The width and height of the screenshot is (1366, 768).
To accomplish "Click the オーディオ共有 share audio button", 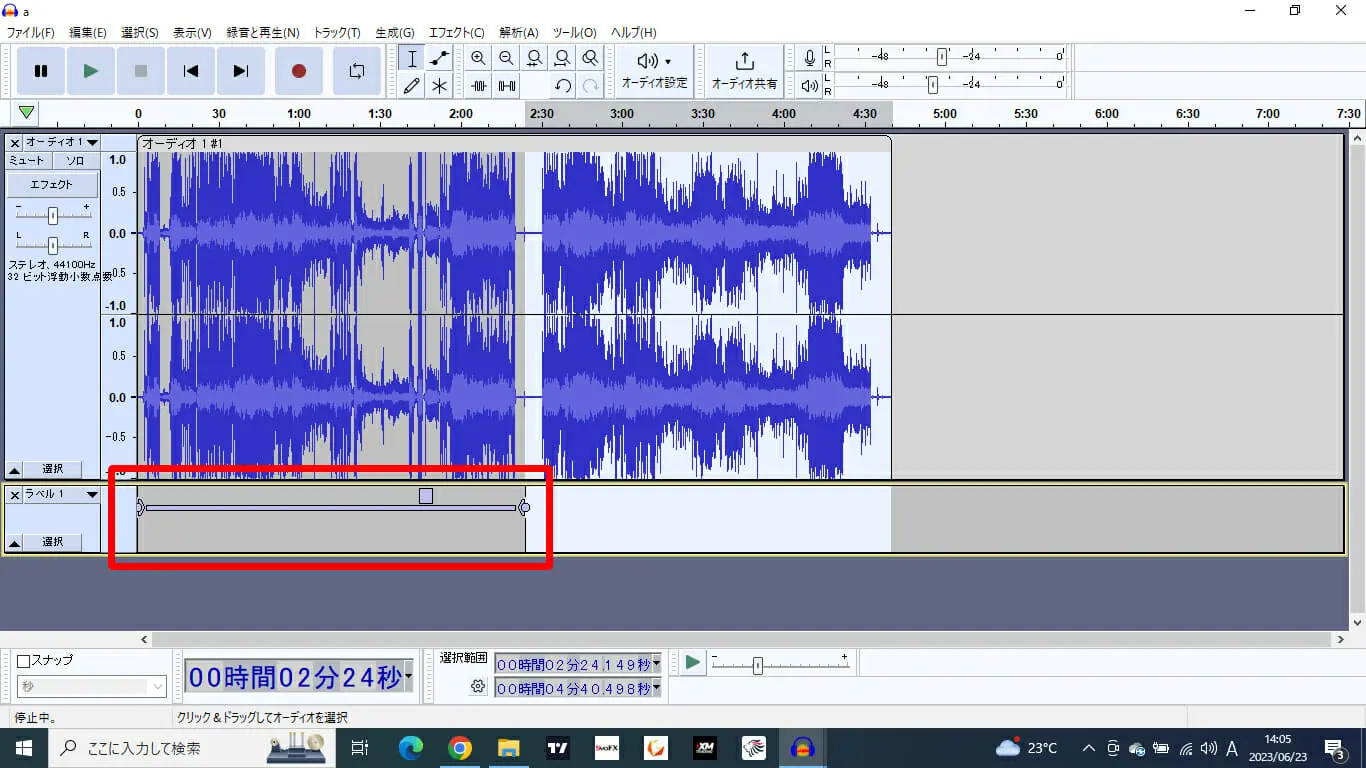I will pyautogui.click(x=745, y=71).
